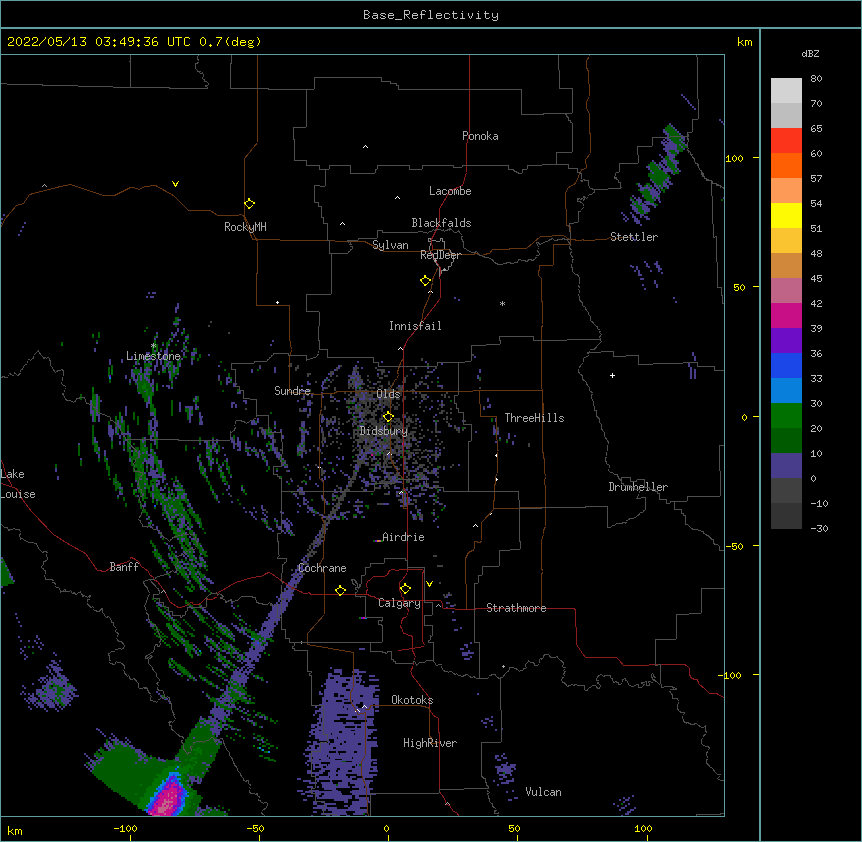Image resolution: width=862 pixels, height=842 pixels.
Task: Click the yellow V marker east of Calgary
Action: pyautogui.click(x=429, y=584)
